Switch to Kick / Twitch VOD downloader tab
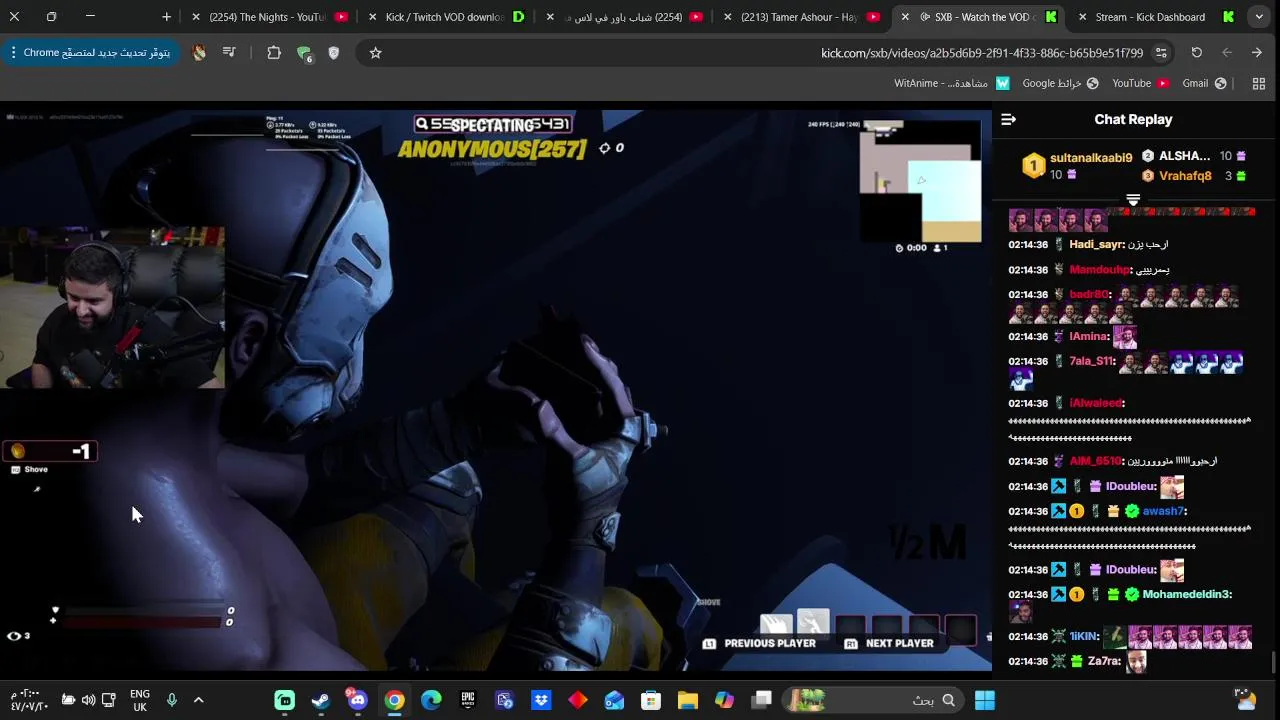Image resolution: width=1280 pixels, height=720 pixels. (x=445, y=17)
